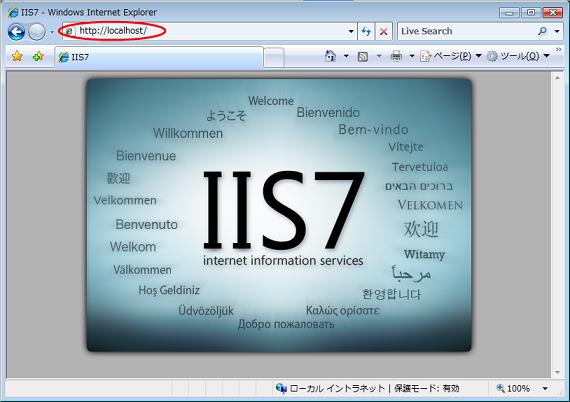Screen dimensions: 570x402
Task: Close the Internet Explorer window
Action: coord(553,13)
